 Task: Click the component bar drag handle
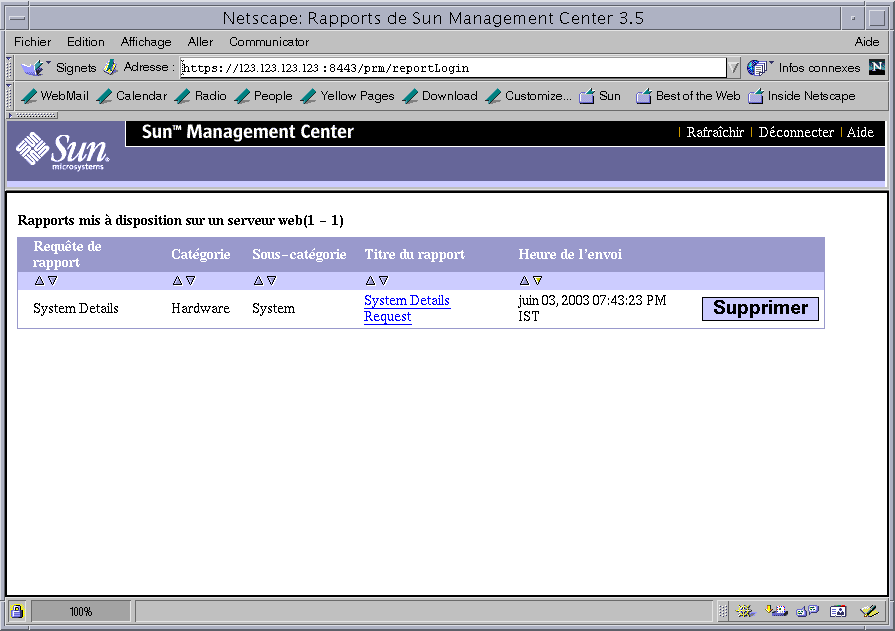[x=723, y=611]
